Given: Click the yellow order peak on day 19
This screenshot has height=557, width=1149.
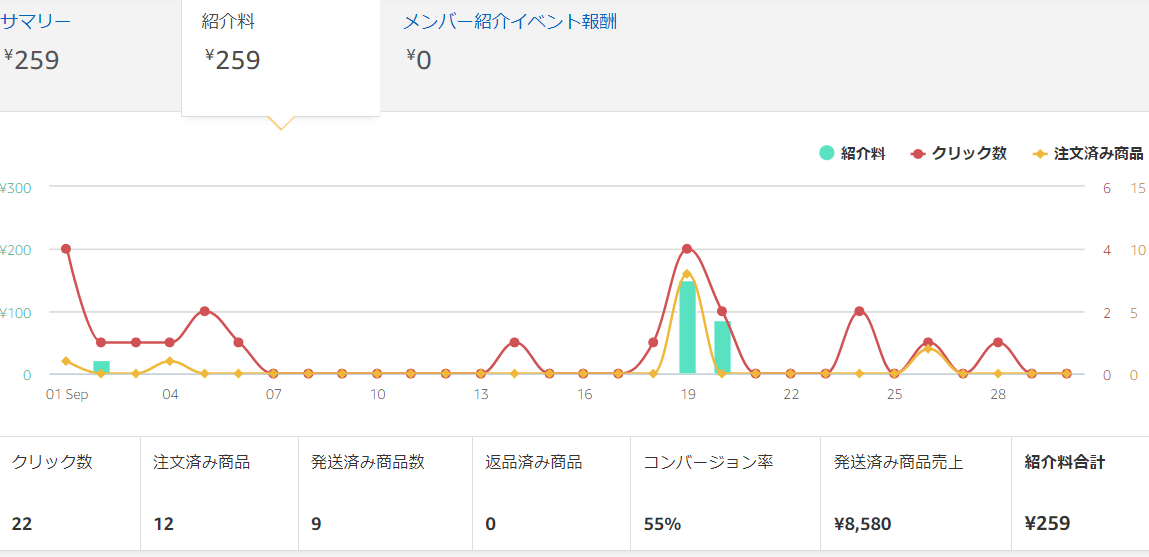Looking at the screenshot, I should tap(687, 274).
